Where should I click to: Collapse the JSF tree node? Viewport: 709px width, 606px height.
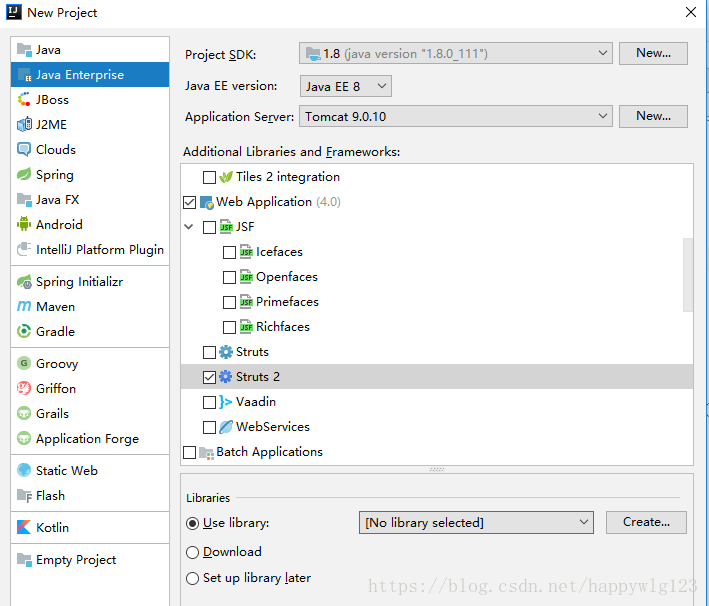click(189, 227)
